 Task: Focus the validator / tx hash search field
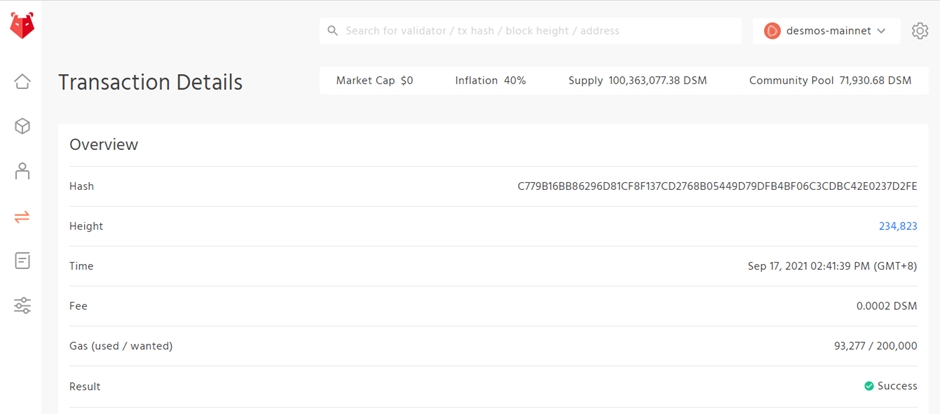pos(531,31)
